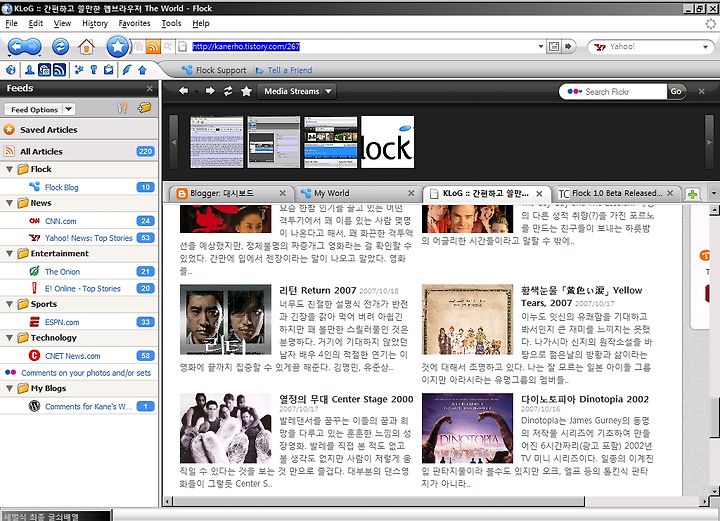This screenshot has width=720, height=521.
Task: Open the Accounts and Services key icon
Action: pyautogui.click(x=94, y=70)
